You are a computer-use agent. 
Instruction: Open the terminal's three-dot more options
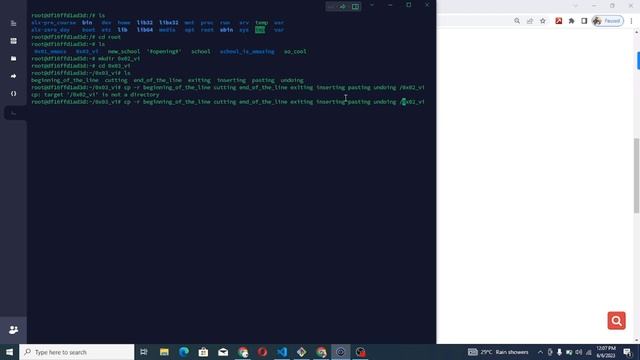pos(331,7)
